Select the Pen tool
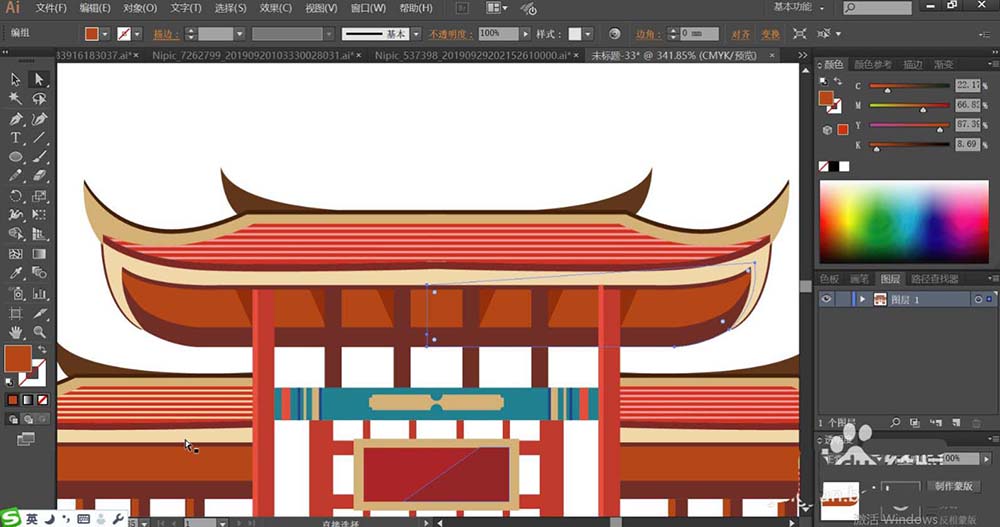The width and height of the screenshot is (1000, 527). 15,119
